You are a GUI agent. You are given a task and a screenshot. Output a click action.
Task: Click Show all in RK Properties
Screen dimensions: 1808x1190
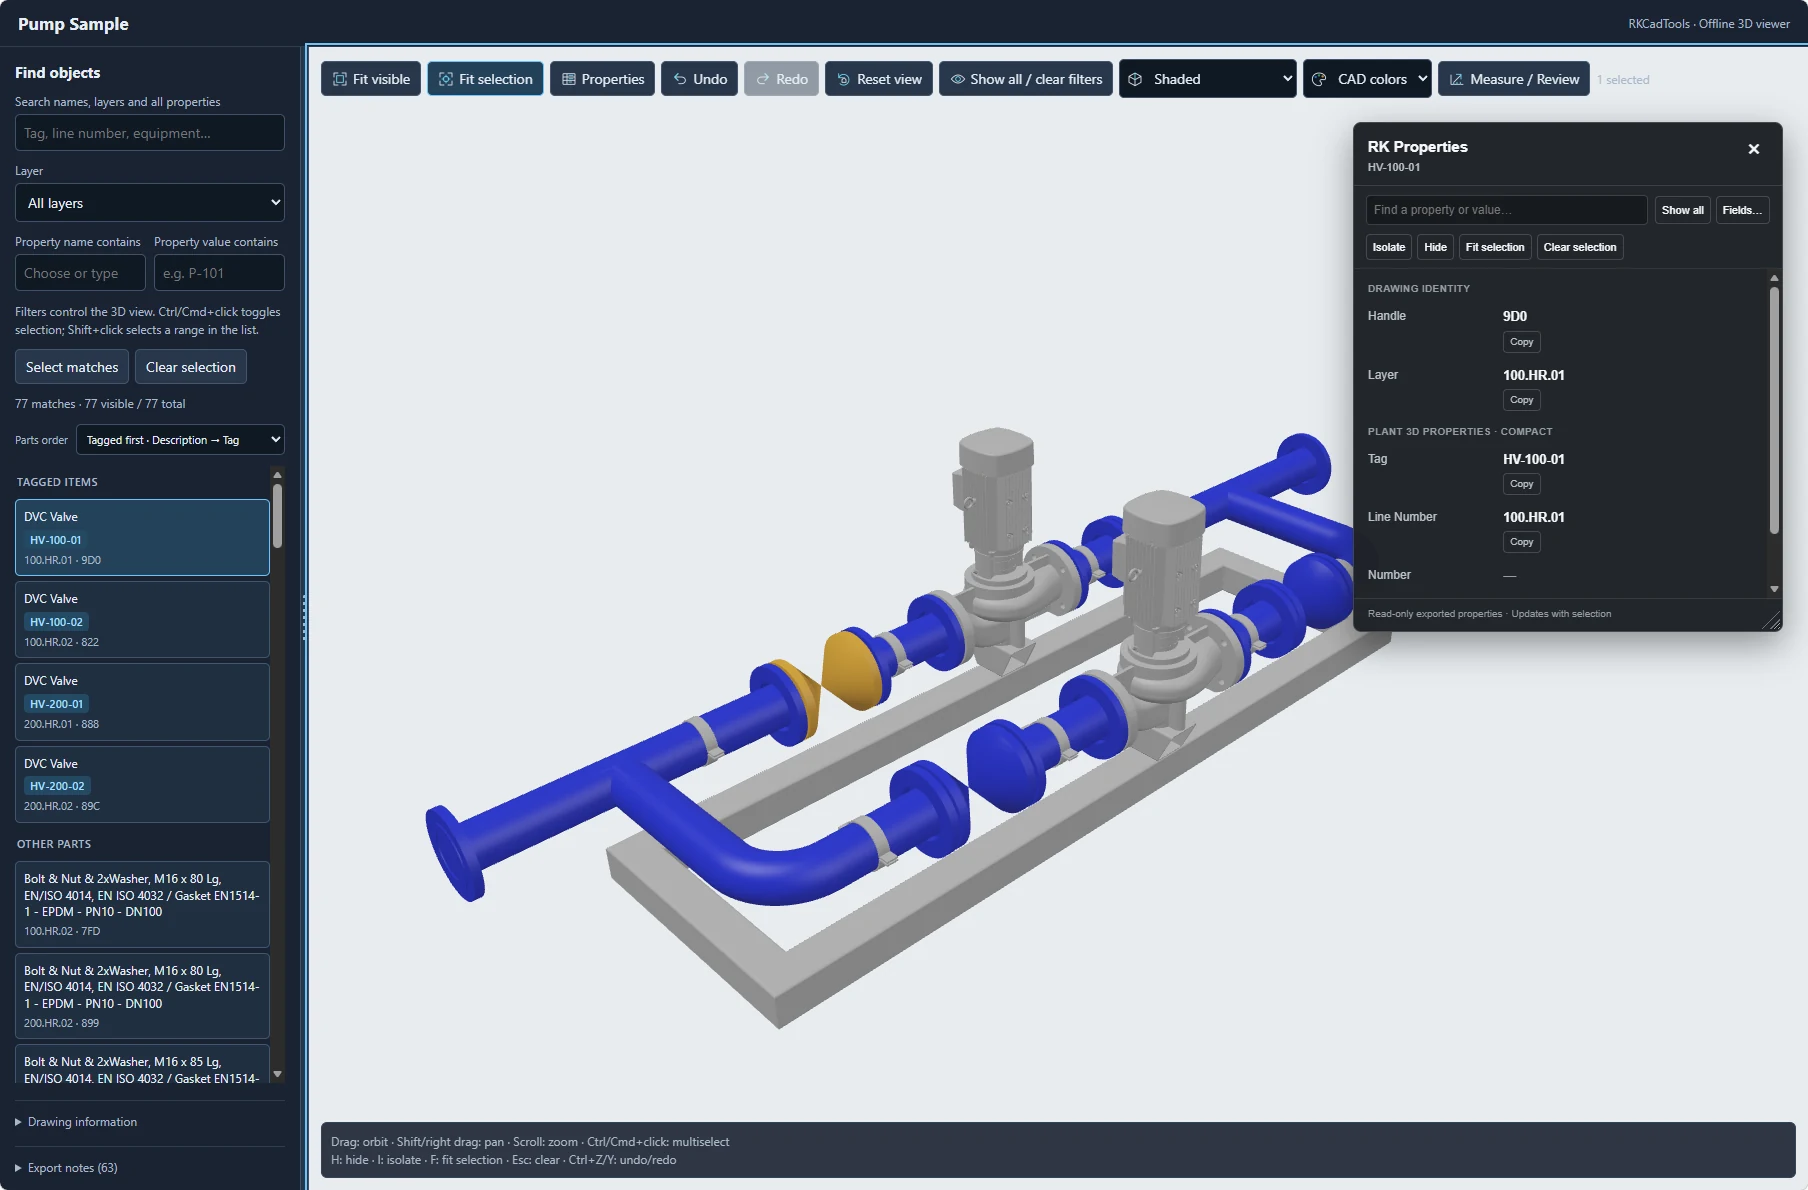1682,210
